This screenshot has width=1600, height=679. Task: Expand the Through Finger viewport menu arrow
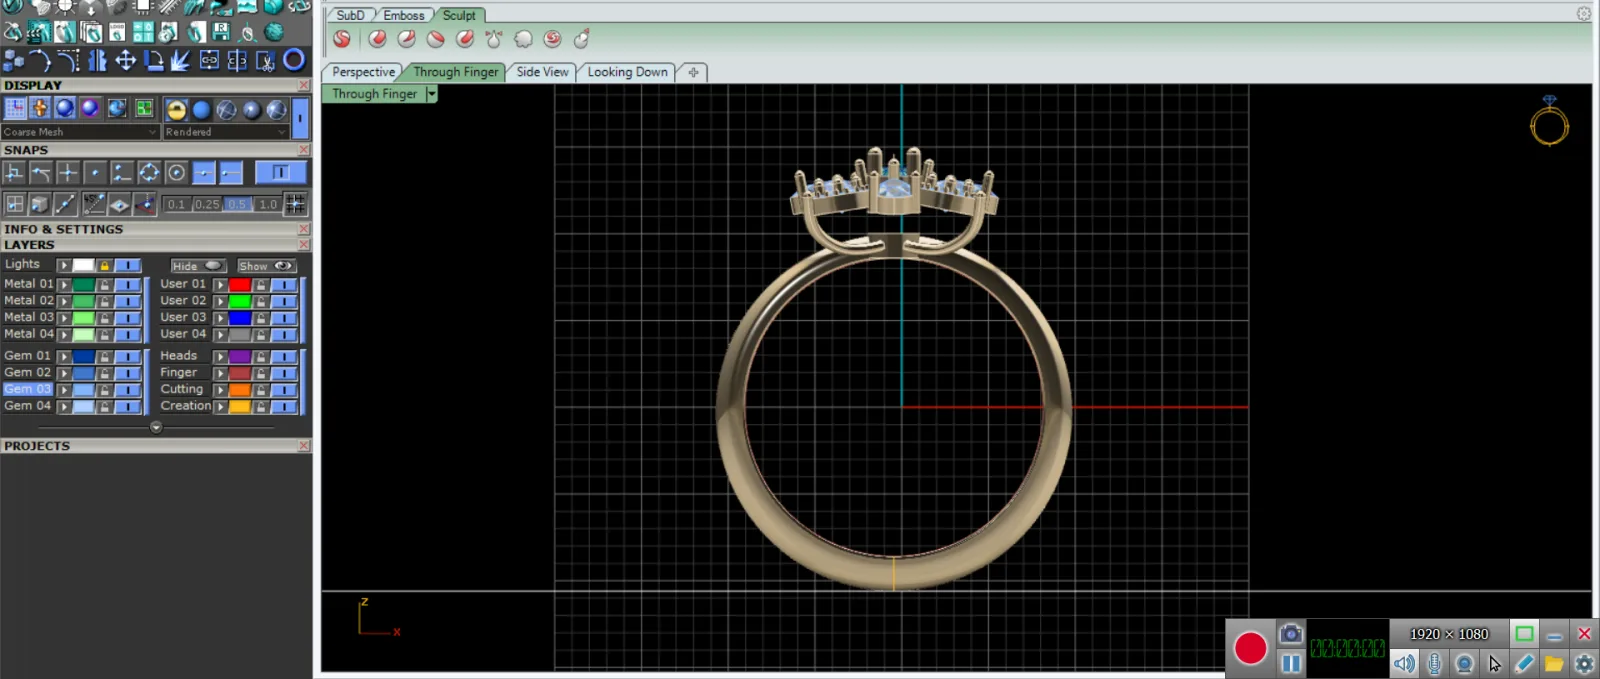pos(432,94)
